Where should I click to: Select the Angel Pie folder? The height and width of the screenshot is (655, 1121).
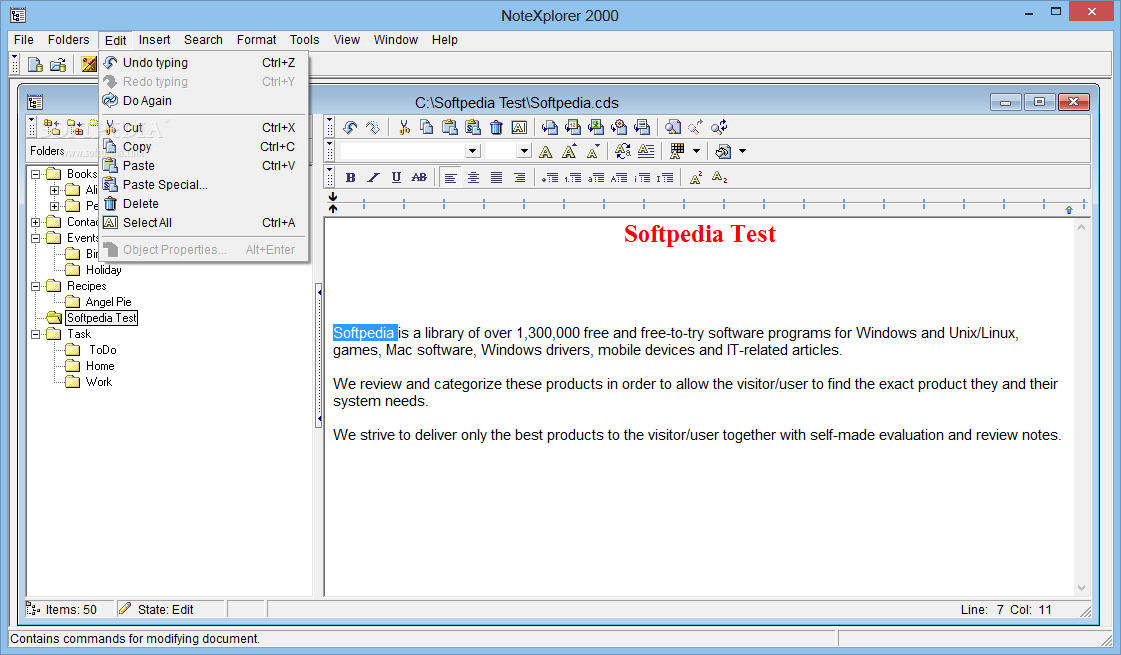[x=109, y=302]
